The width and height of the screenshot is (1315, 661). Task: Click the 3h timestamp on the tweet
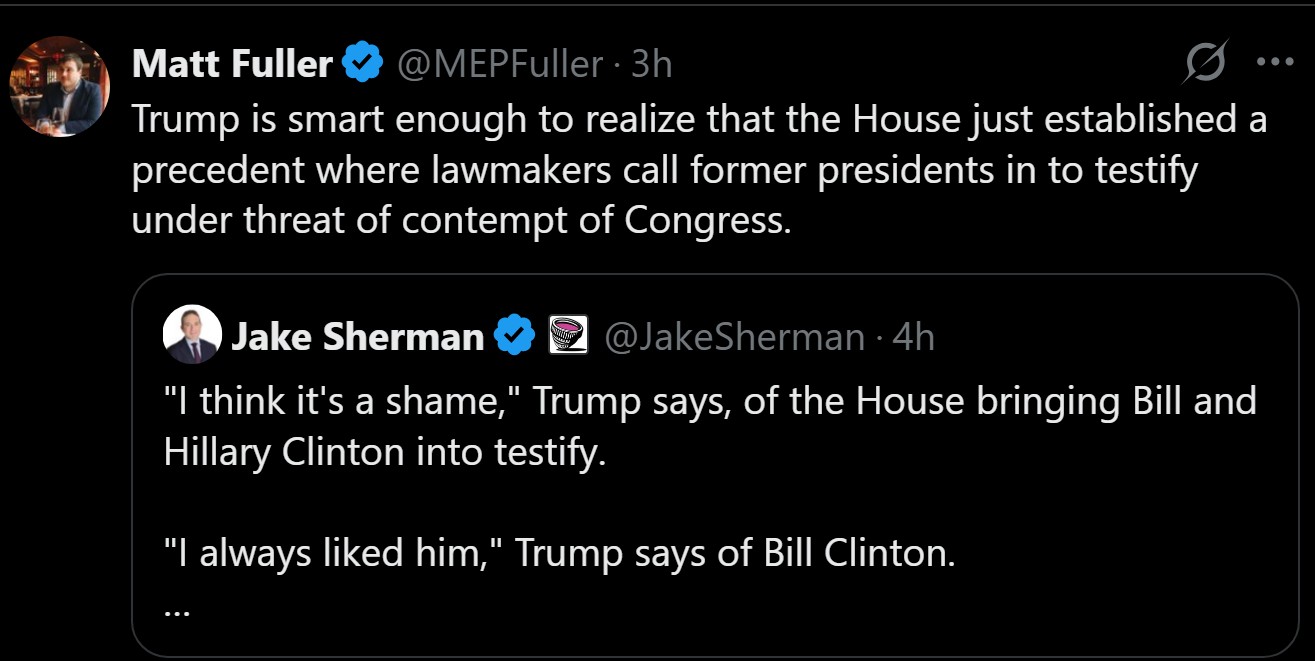652,65
